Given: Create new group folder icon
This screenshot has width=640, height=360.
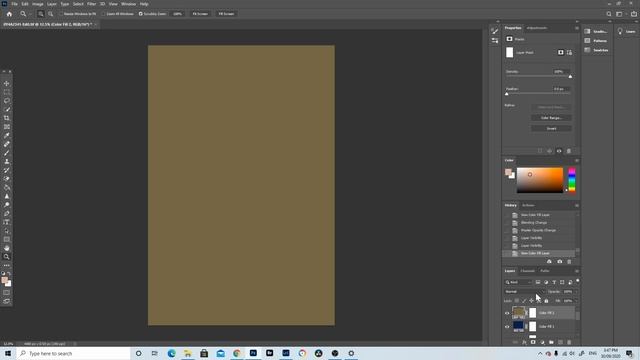Looking at the screenshot, I should [551, 342].
